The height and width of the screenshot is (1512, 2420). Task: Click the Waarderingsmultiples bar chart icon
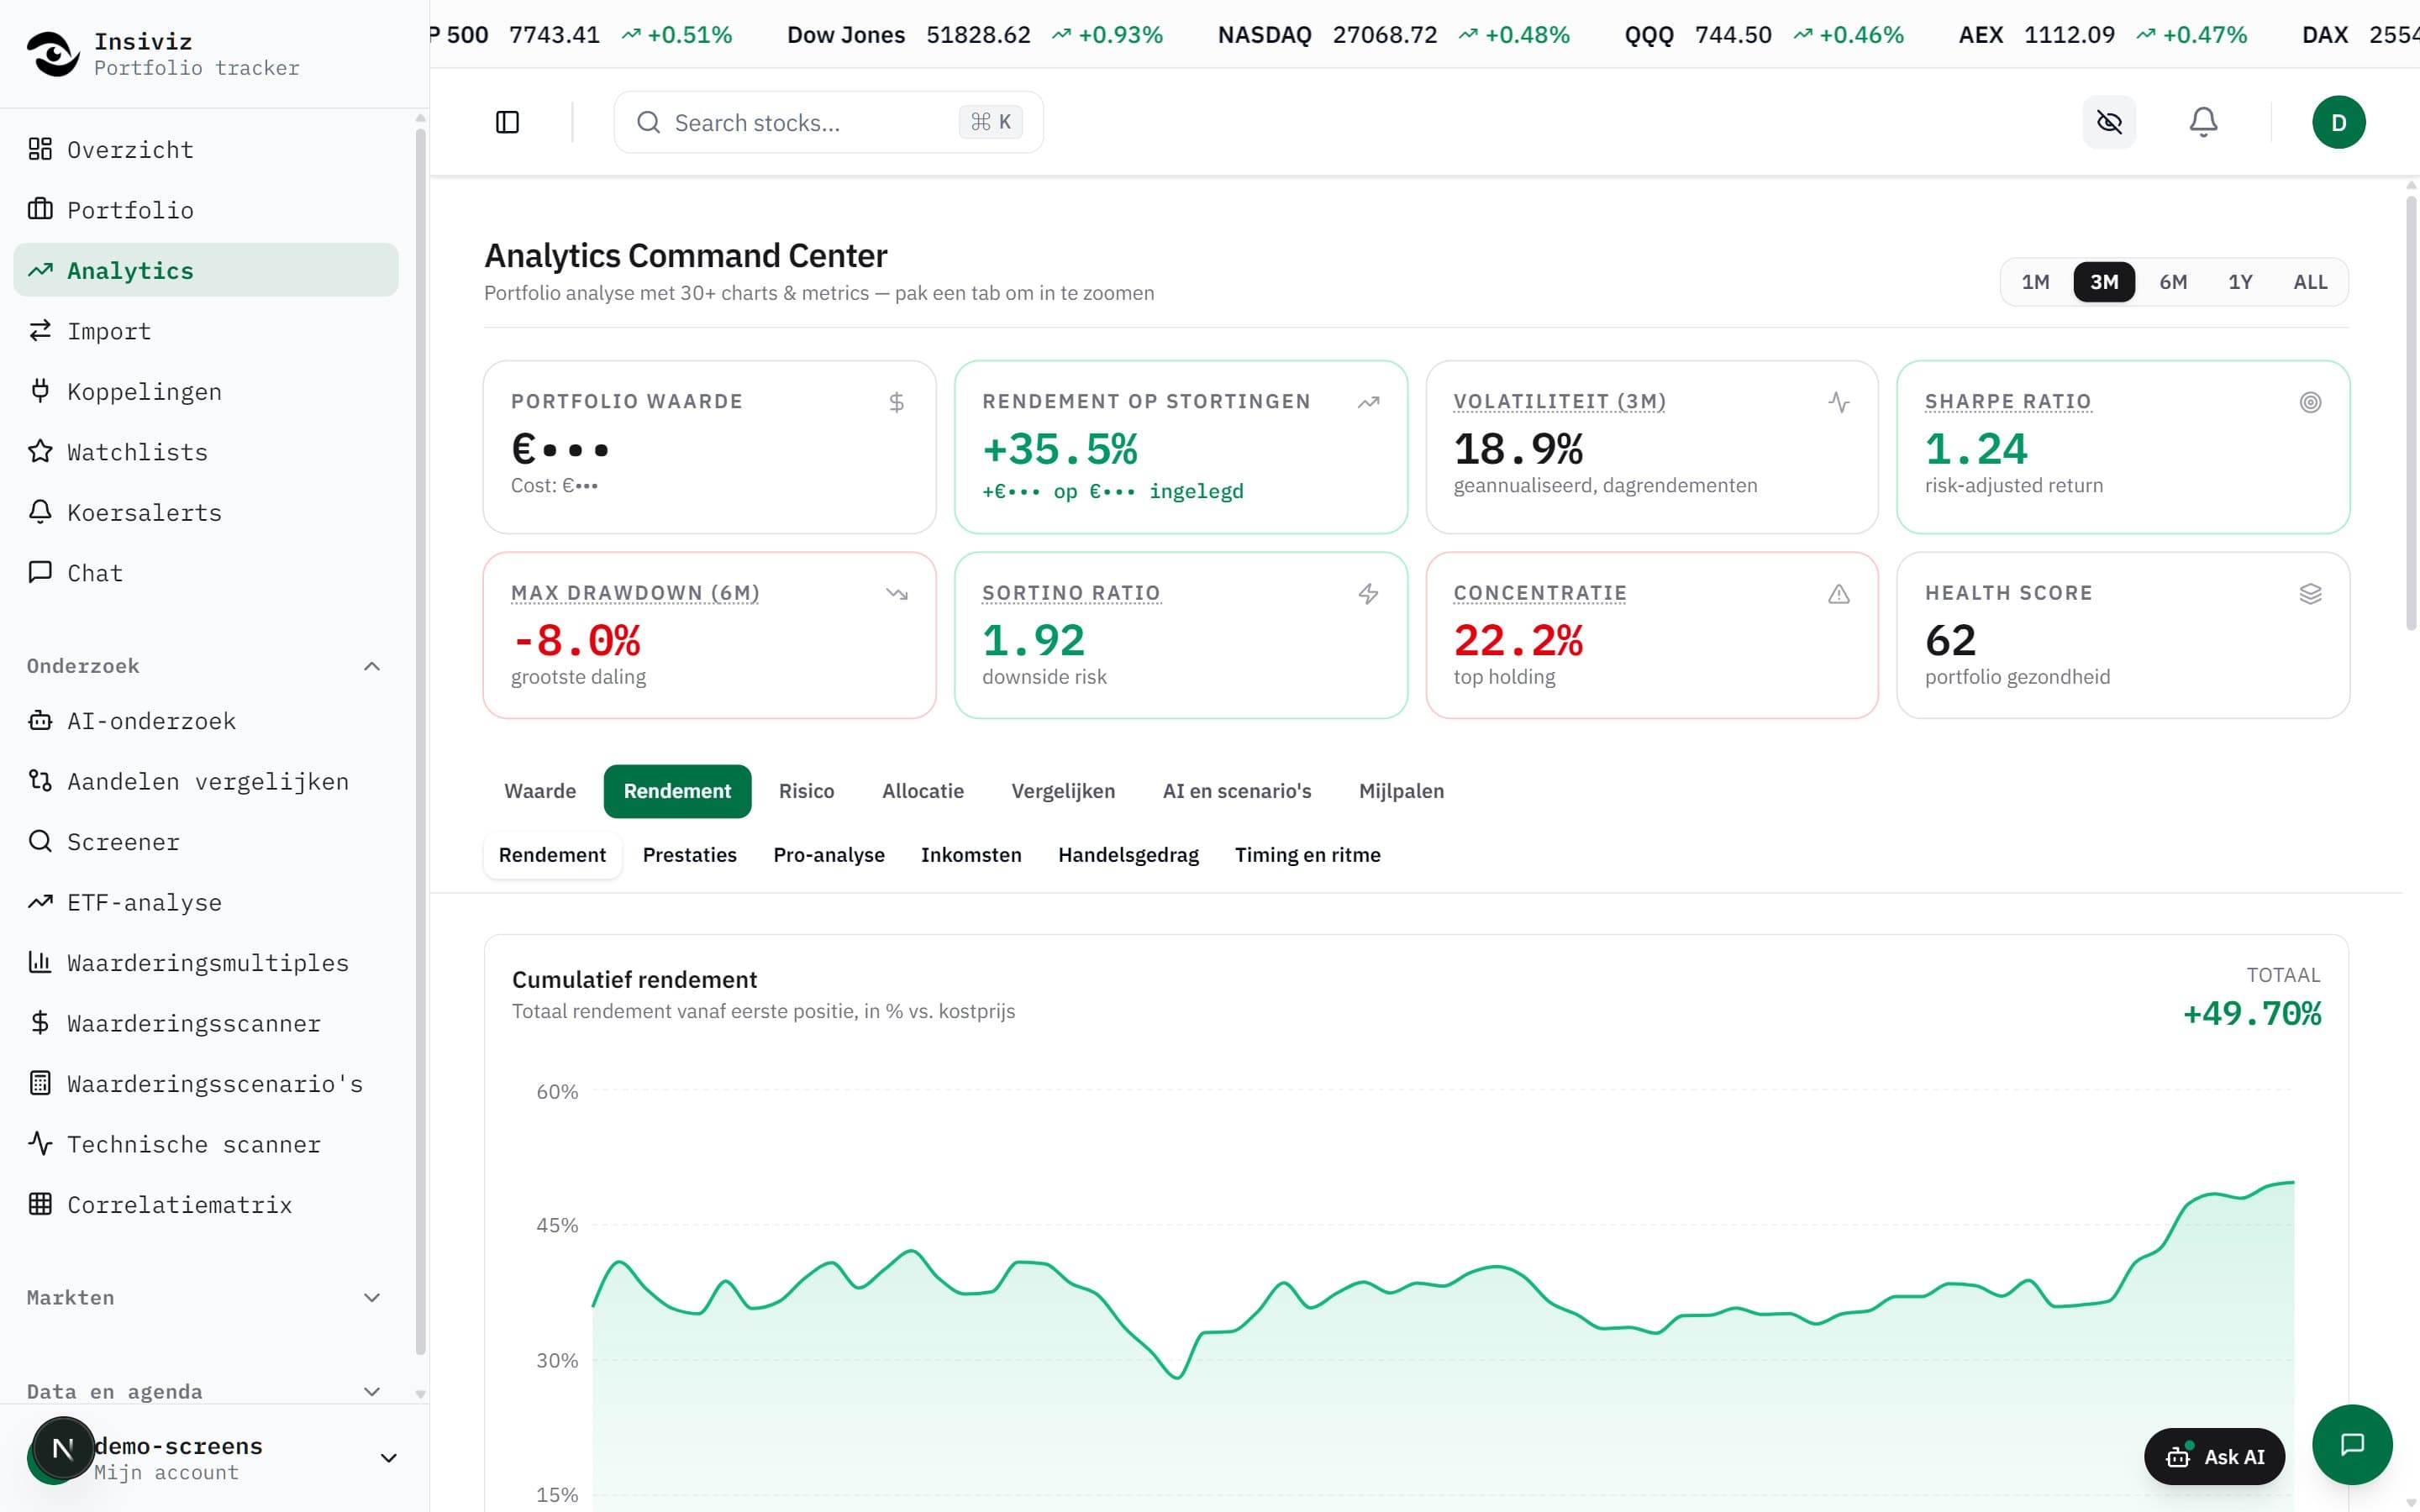[x=40, y=962]
